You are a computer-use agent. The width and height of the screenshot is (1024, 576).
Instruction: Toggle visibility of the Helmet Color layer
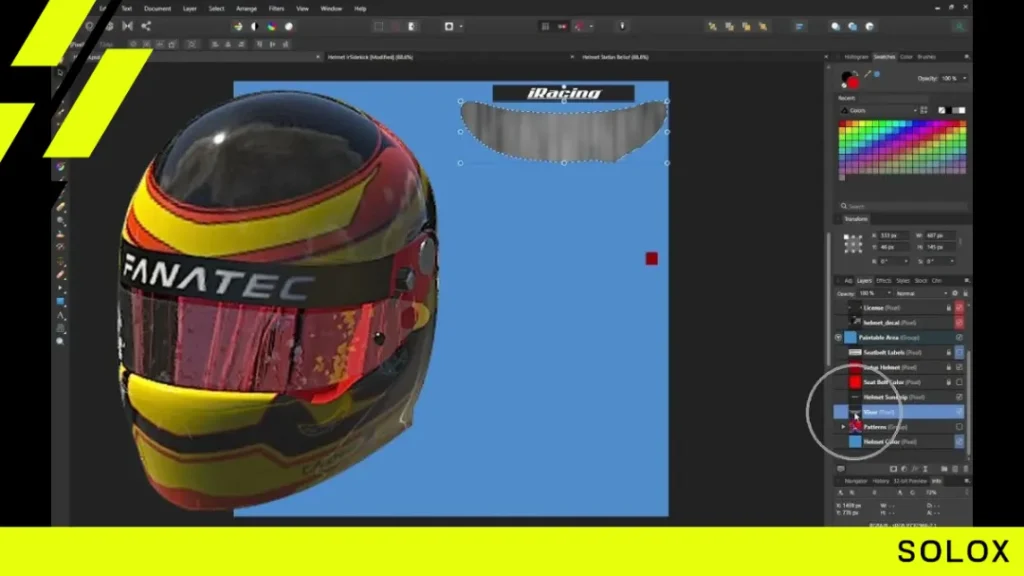(959, 442)
